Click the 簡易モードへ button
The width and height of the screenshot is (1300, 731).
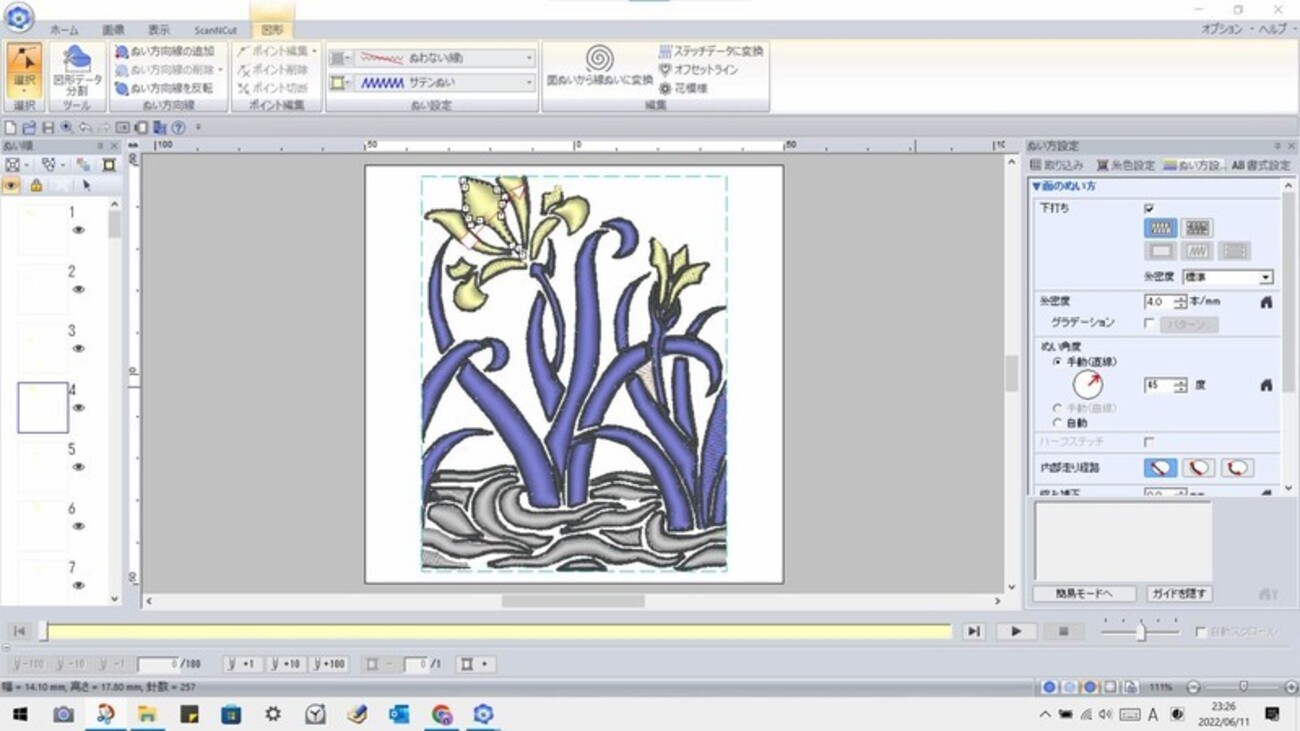1084,593
